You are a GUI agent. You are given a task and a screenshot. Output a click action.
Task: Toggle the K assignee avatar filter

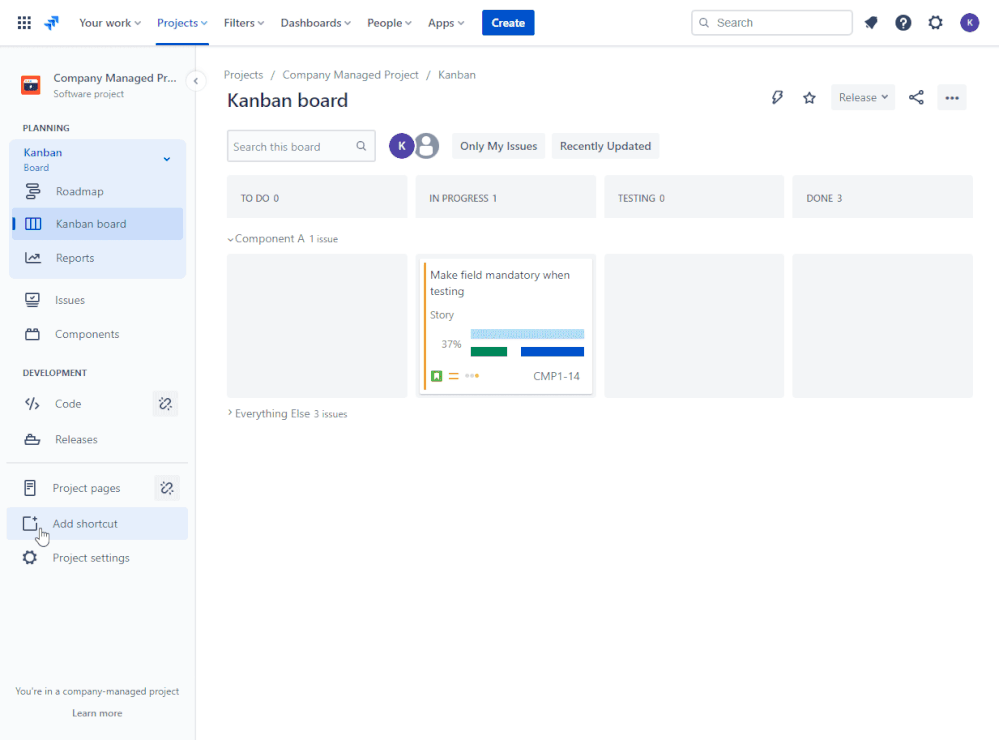401,146
